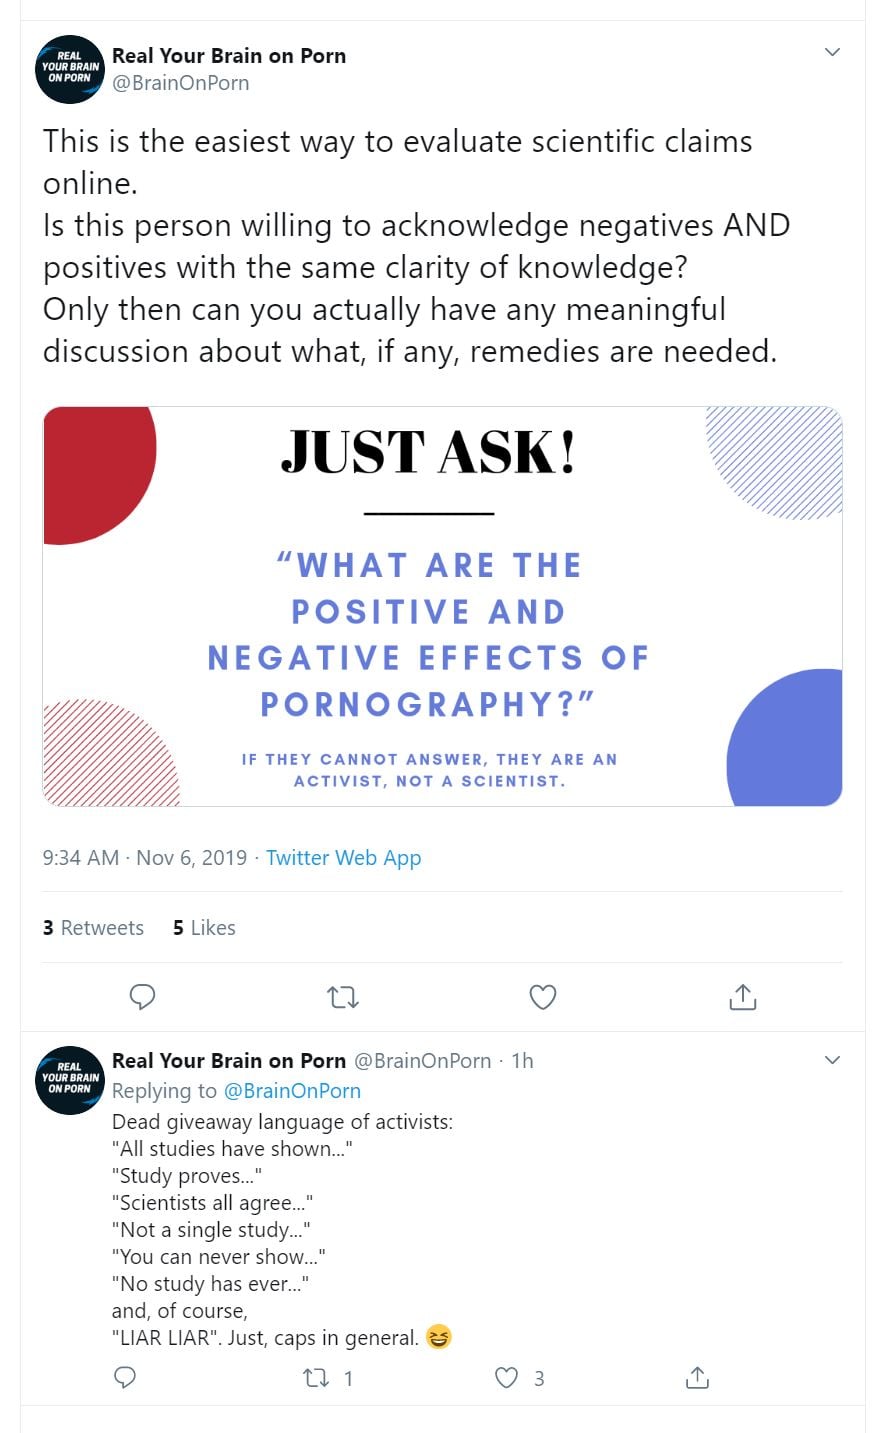The width and height of the screenshot is (889, 1433).
Task: Click the 9:34 AM · Nov 6, 2019 timestamp
Action: pyautogui.click(x=144, y=858)
